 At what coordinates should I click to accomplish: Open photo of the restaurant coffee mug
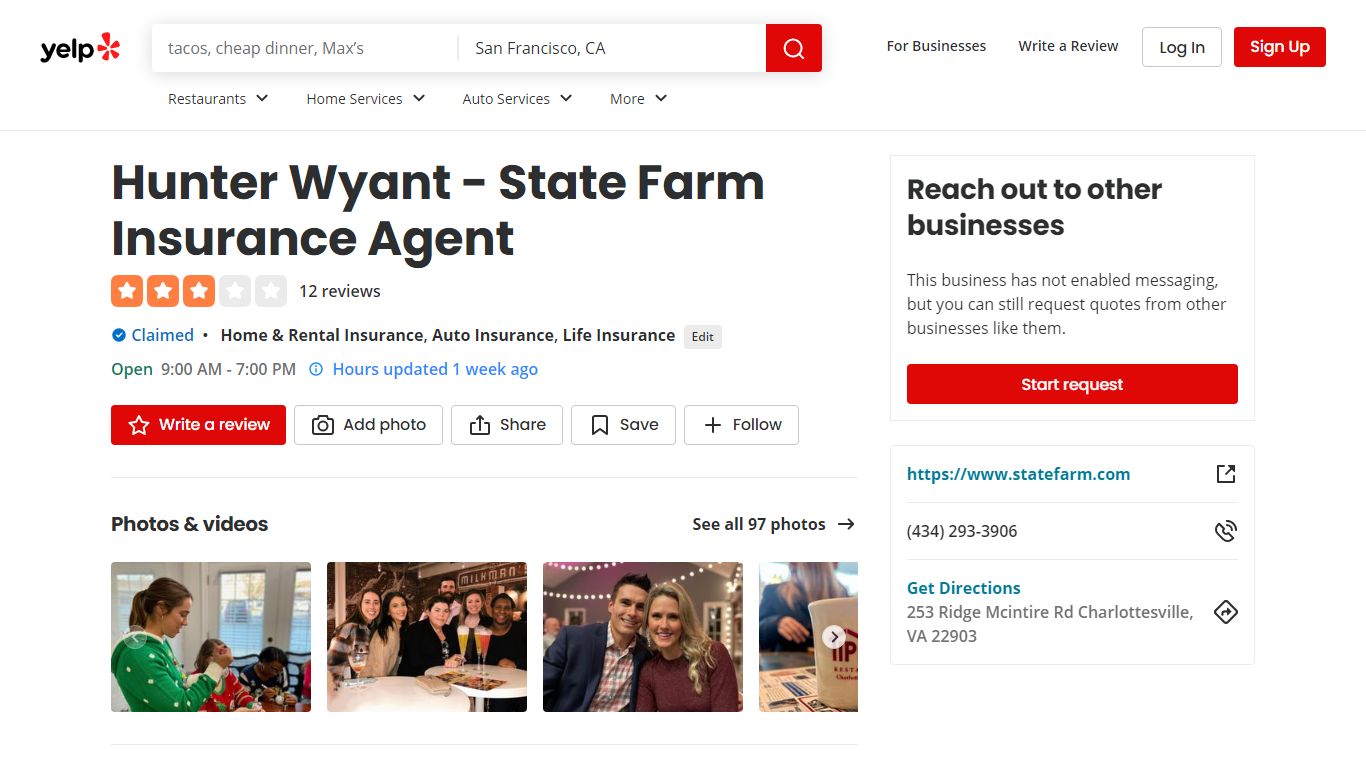click(x=808, y=637)
